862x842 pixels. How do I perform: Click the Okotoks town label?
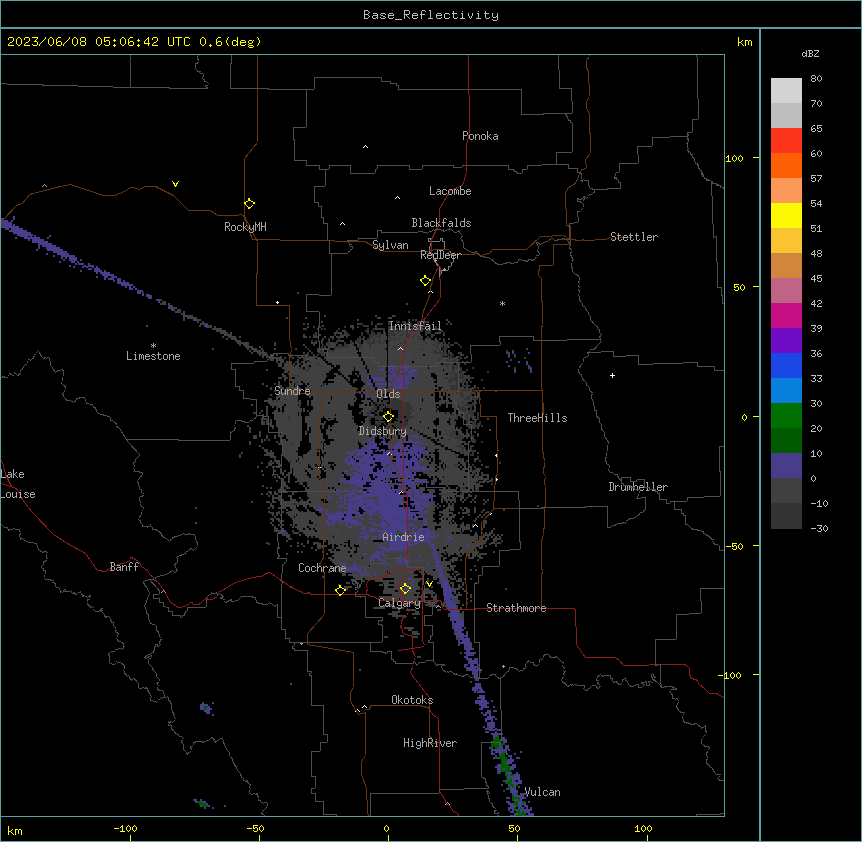pos(412,700)
